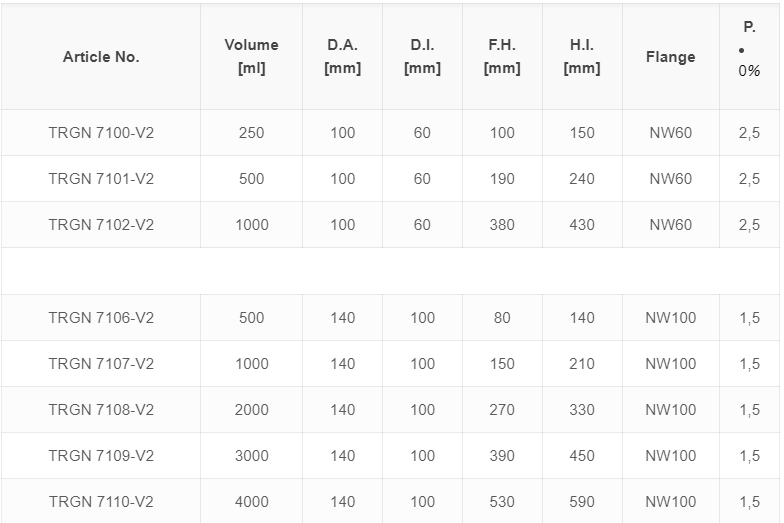Image resolution: width=784 pixels, height=523 pixels.
Task: Click the 3000 volume cell
Action: 252,456
